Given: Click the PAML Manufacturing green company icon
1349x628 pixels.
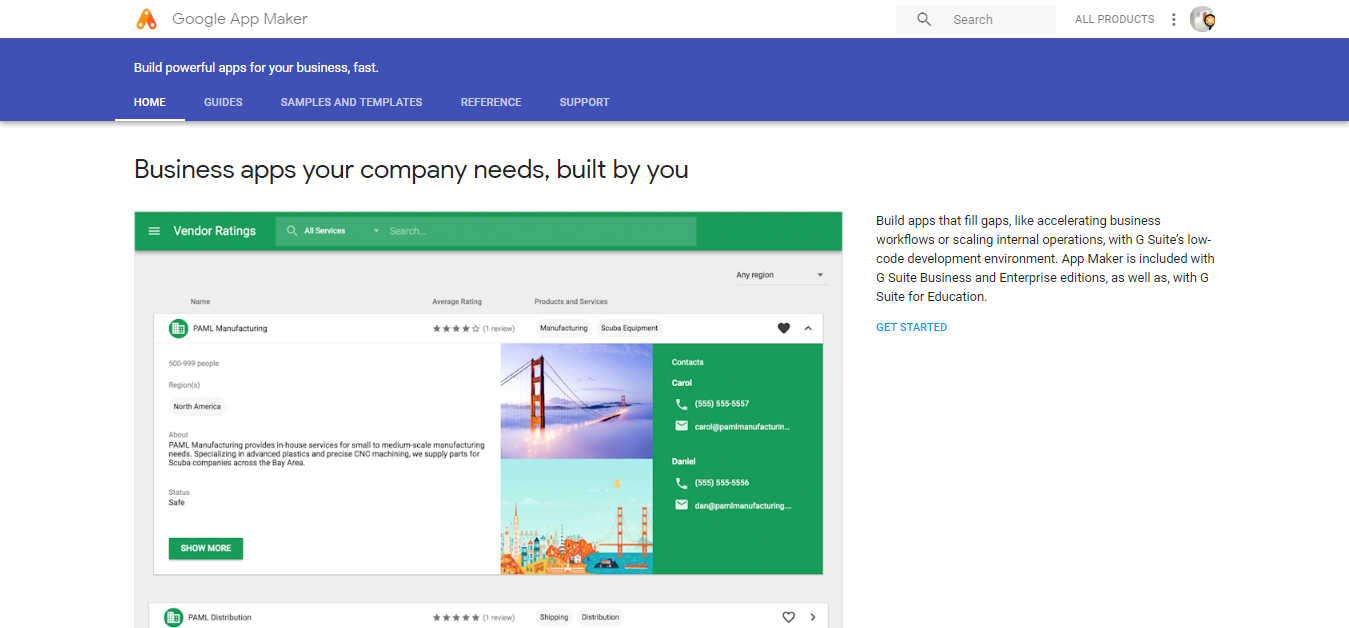Looking at the screenshot, I should pos(178,328).
